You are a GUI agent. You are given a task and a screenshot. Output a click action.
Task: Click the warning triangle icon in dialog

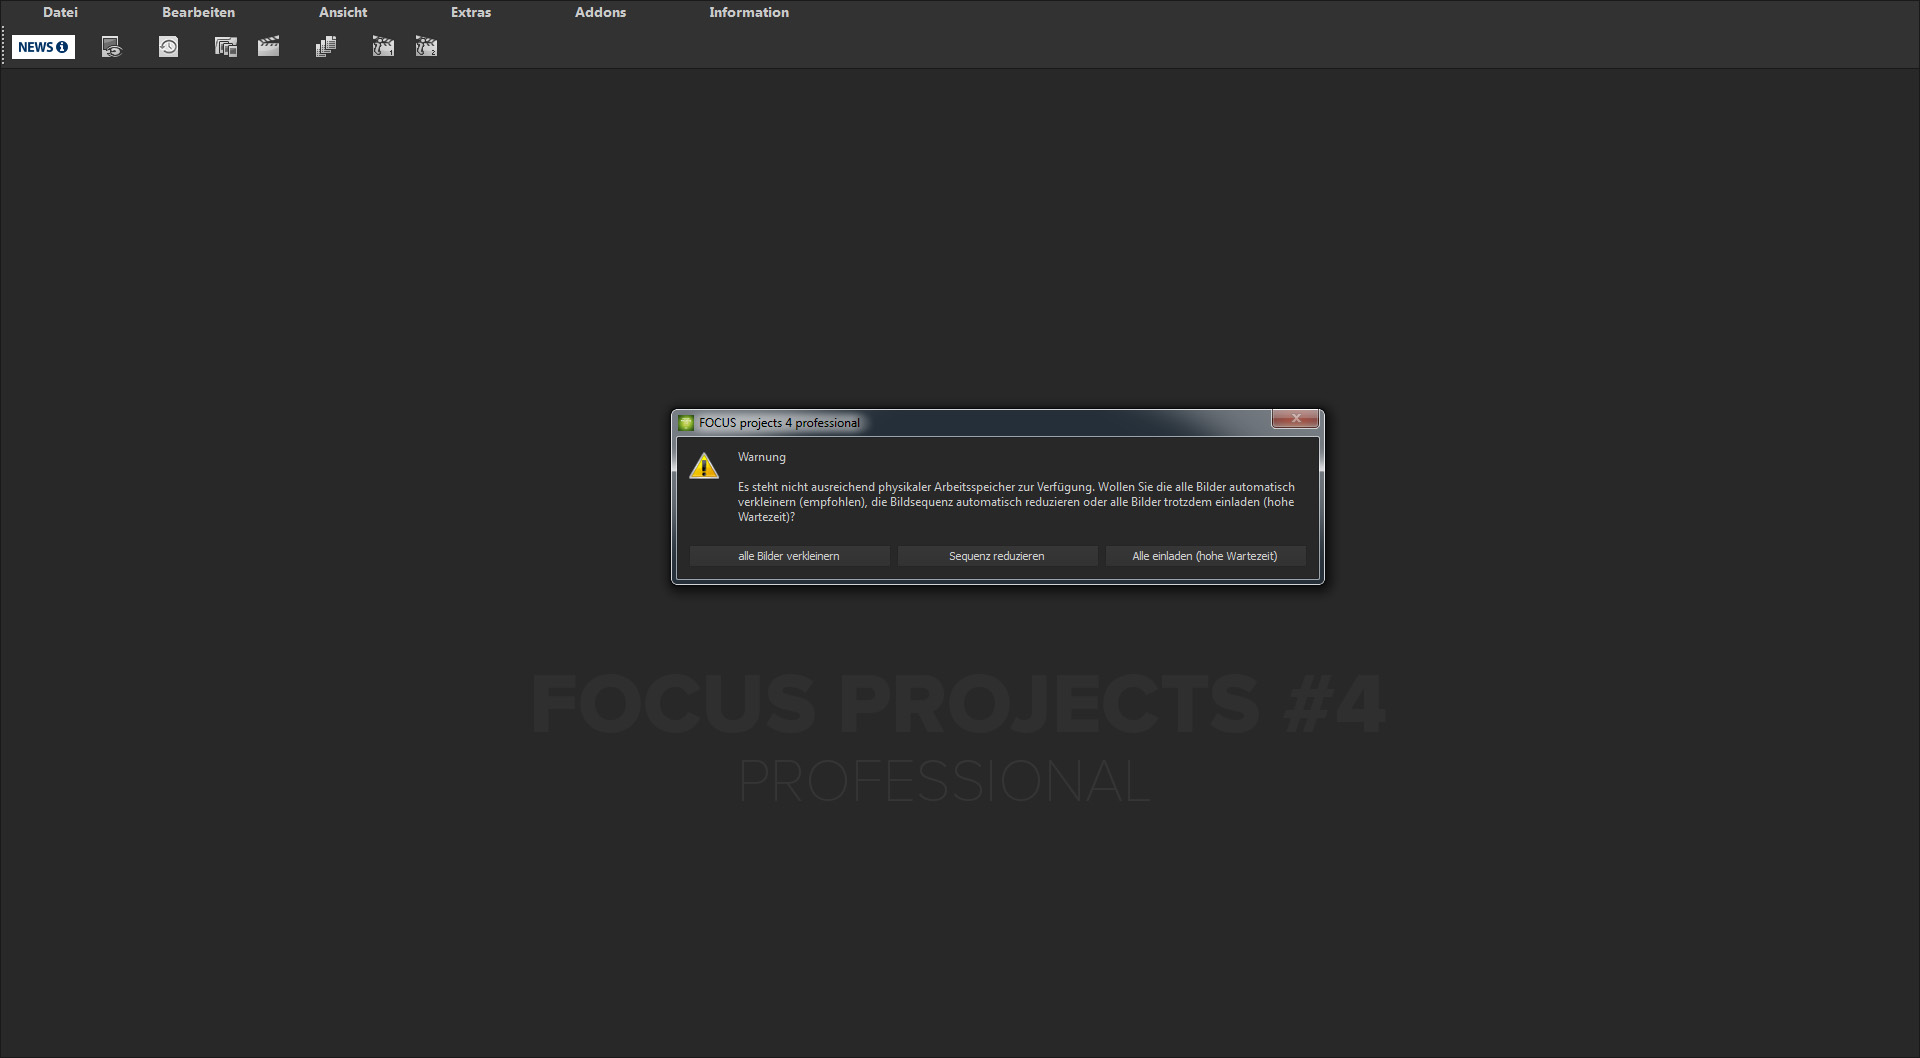point(704,466)
